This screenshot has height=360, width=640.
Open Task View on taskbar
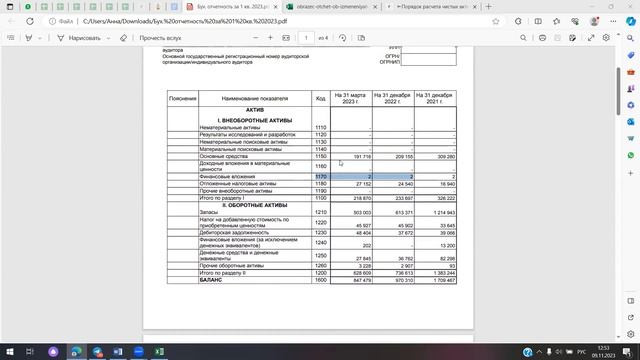point(30,351)
